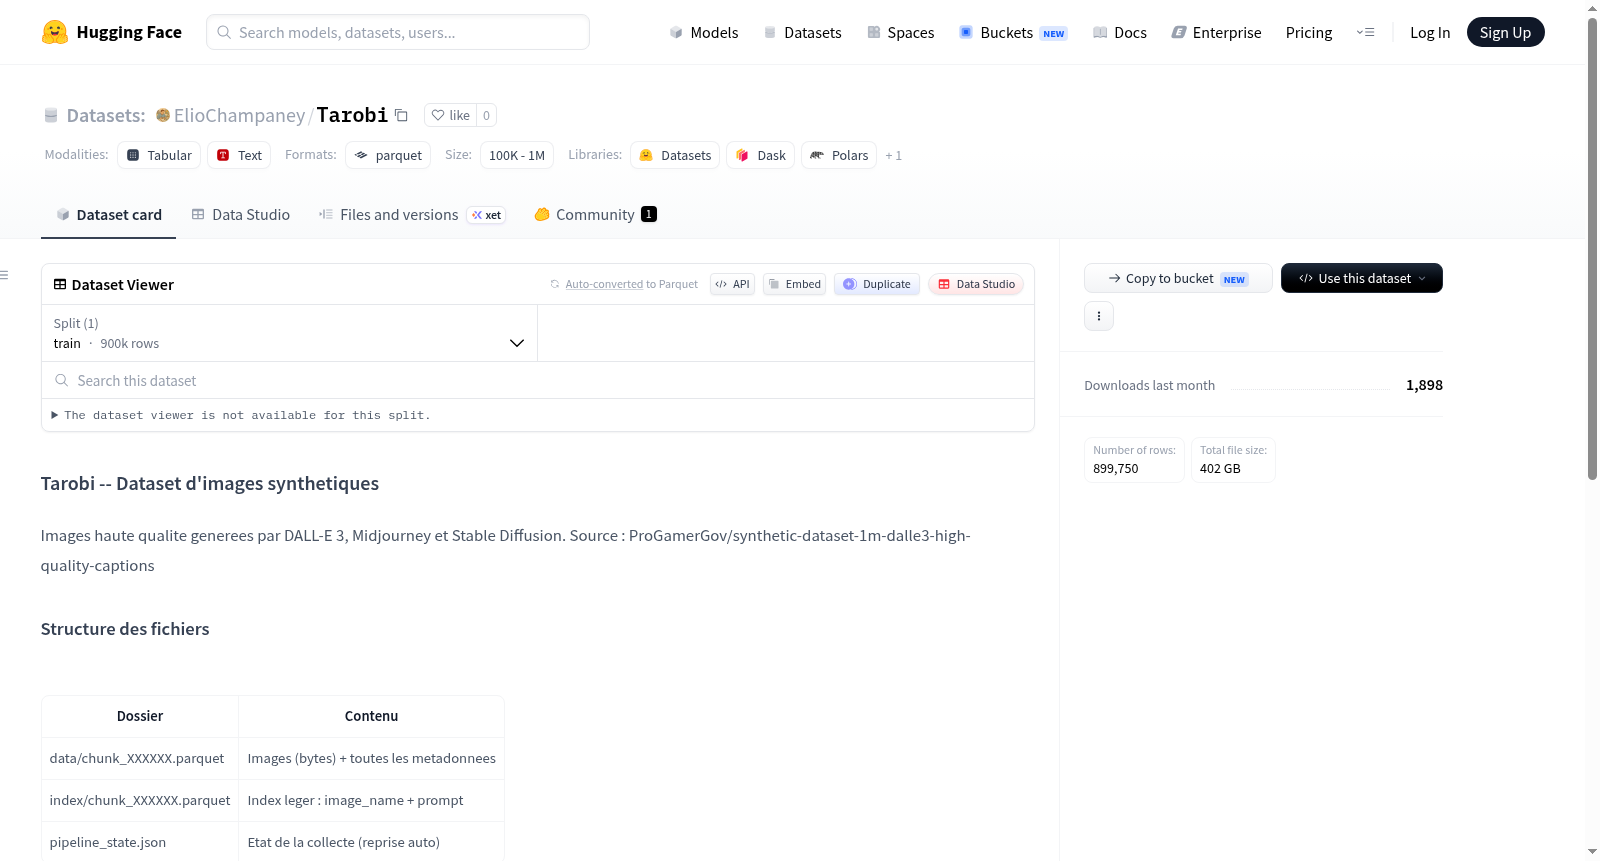This screenshot has height=861, width=1600.
Task: Click the heart like button
Action: coord(450,115)
